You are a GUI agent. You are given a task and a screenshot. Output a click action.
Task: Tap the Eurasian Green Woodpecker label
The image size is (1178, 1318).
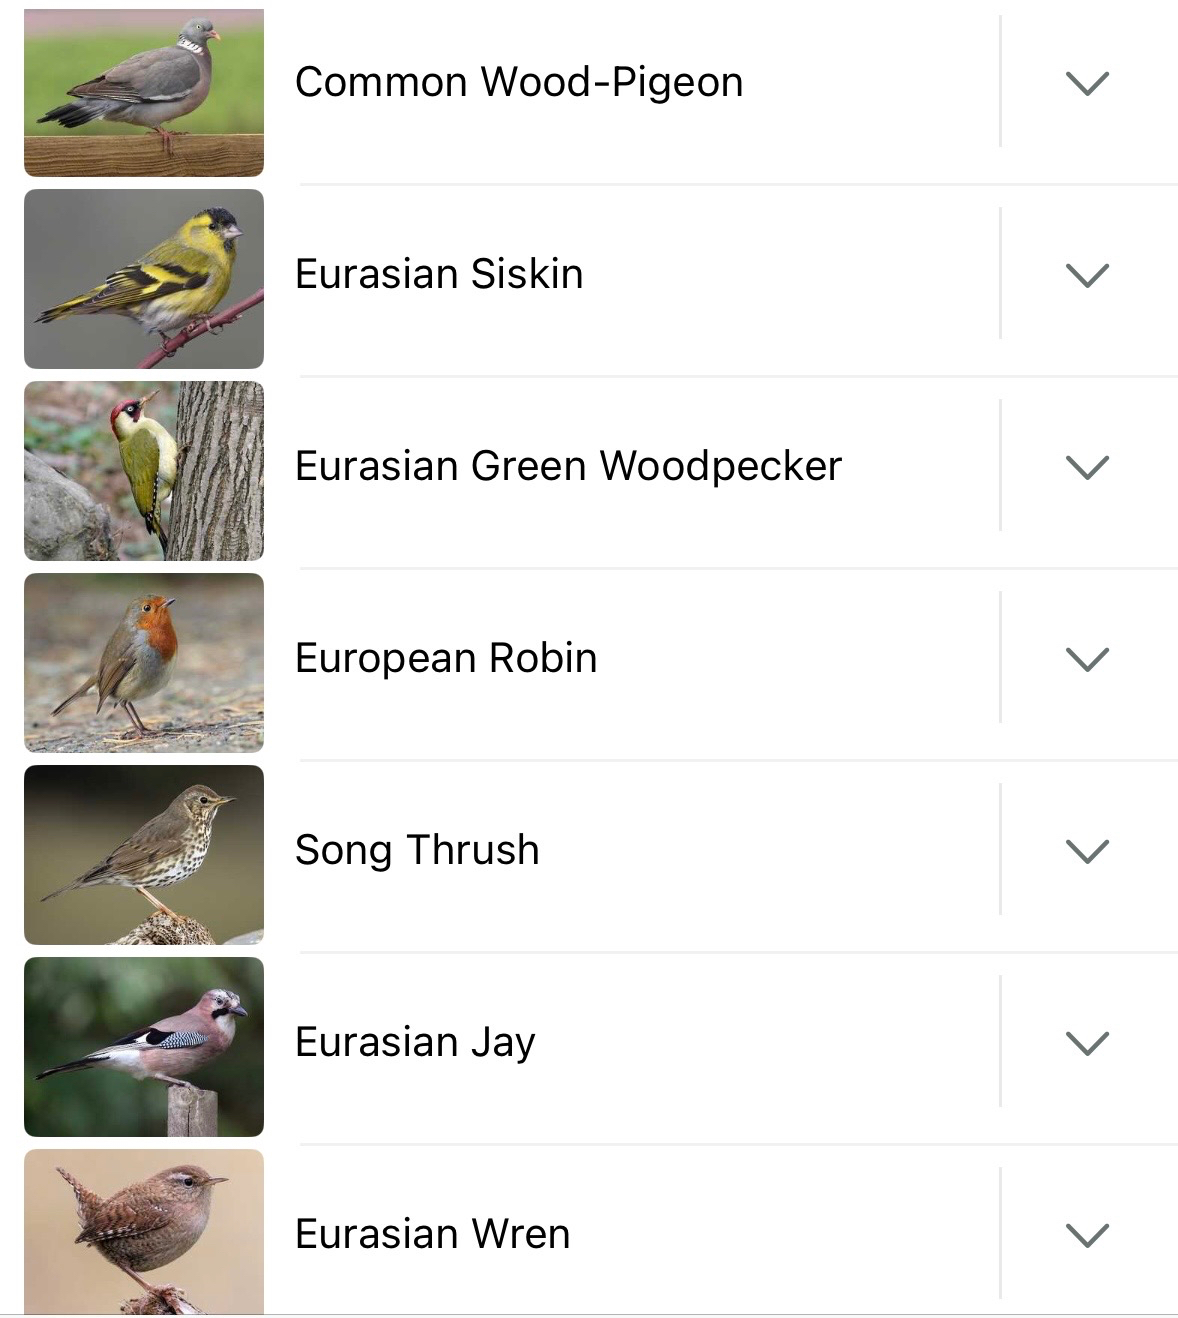568,466
